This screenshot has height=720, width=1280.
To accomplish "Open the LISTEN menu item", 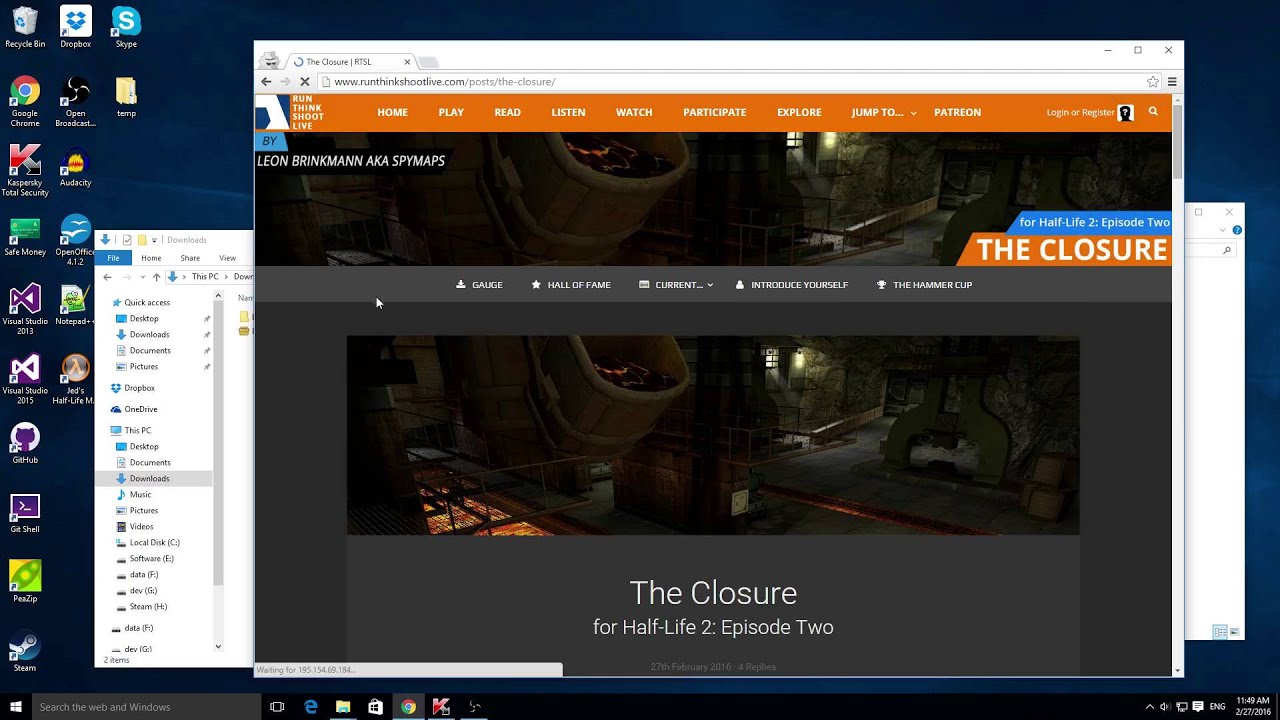I will click(x=568, y=112).
